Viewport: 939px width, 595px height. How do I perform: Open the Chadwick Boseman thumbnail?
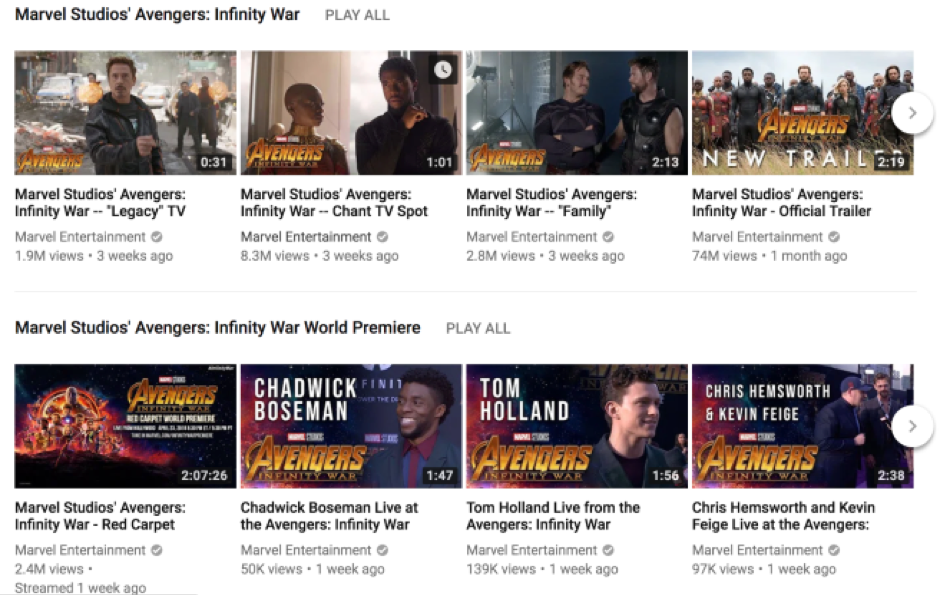[351, 426]
